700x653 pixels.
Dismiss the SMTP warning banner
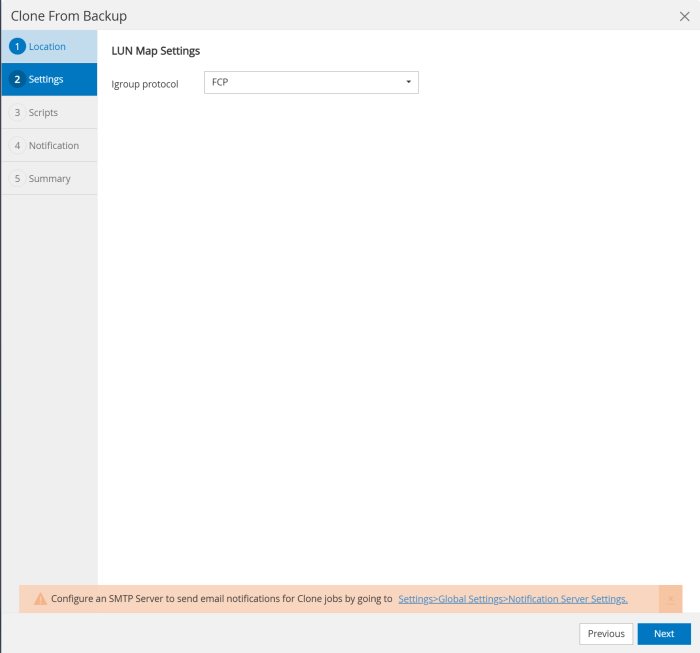coord(671,599)
